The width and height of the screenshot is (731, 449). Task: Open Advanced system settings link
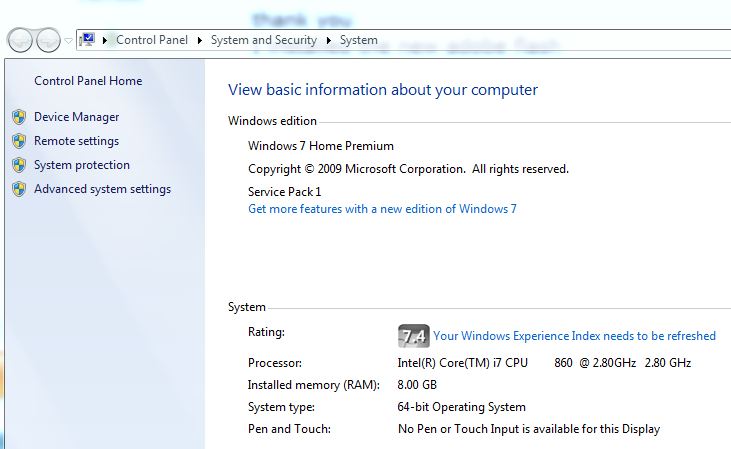pos(103,189)
